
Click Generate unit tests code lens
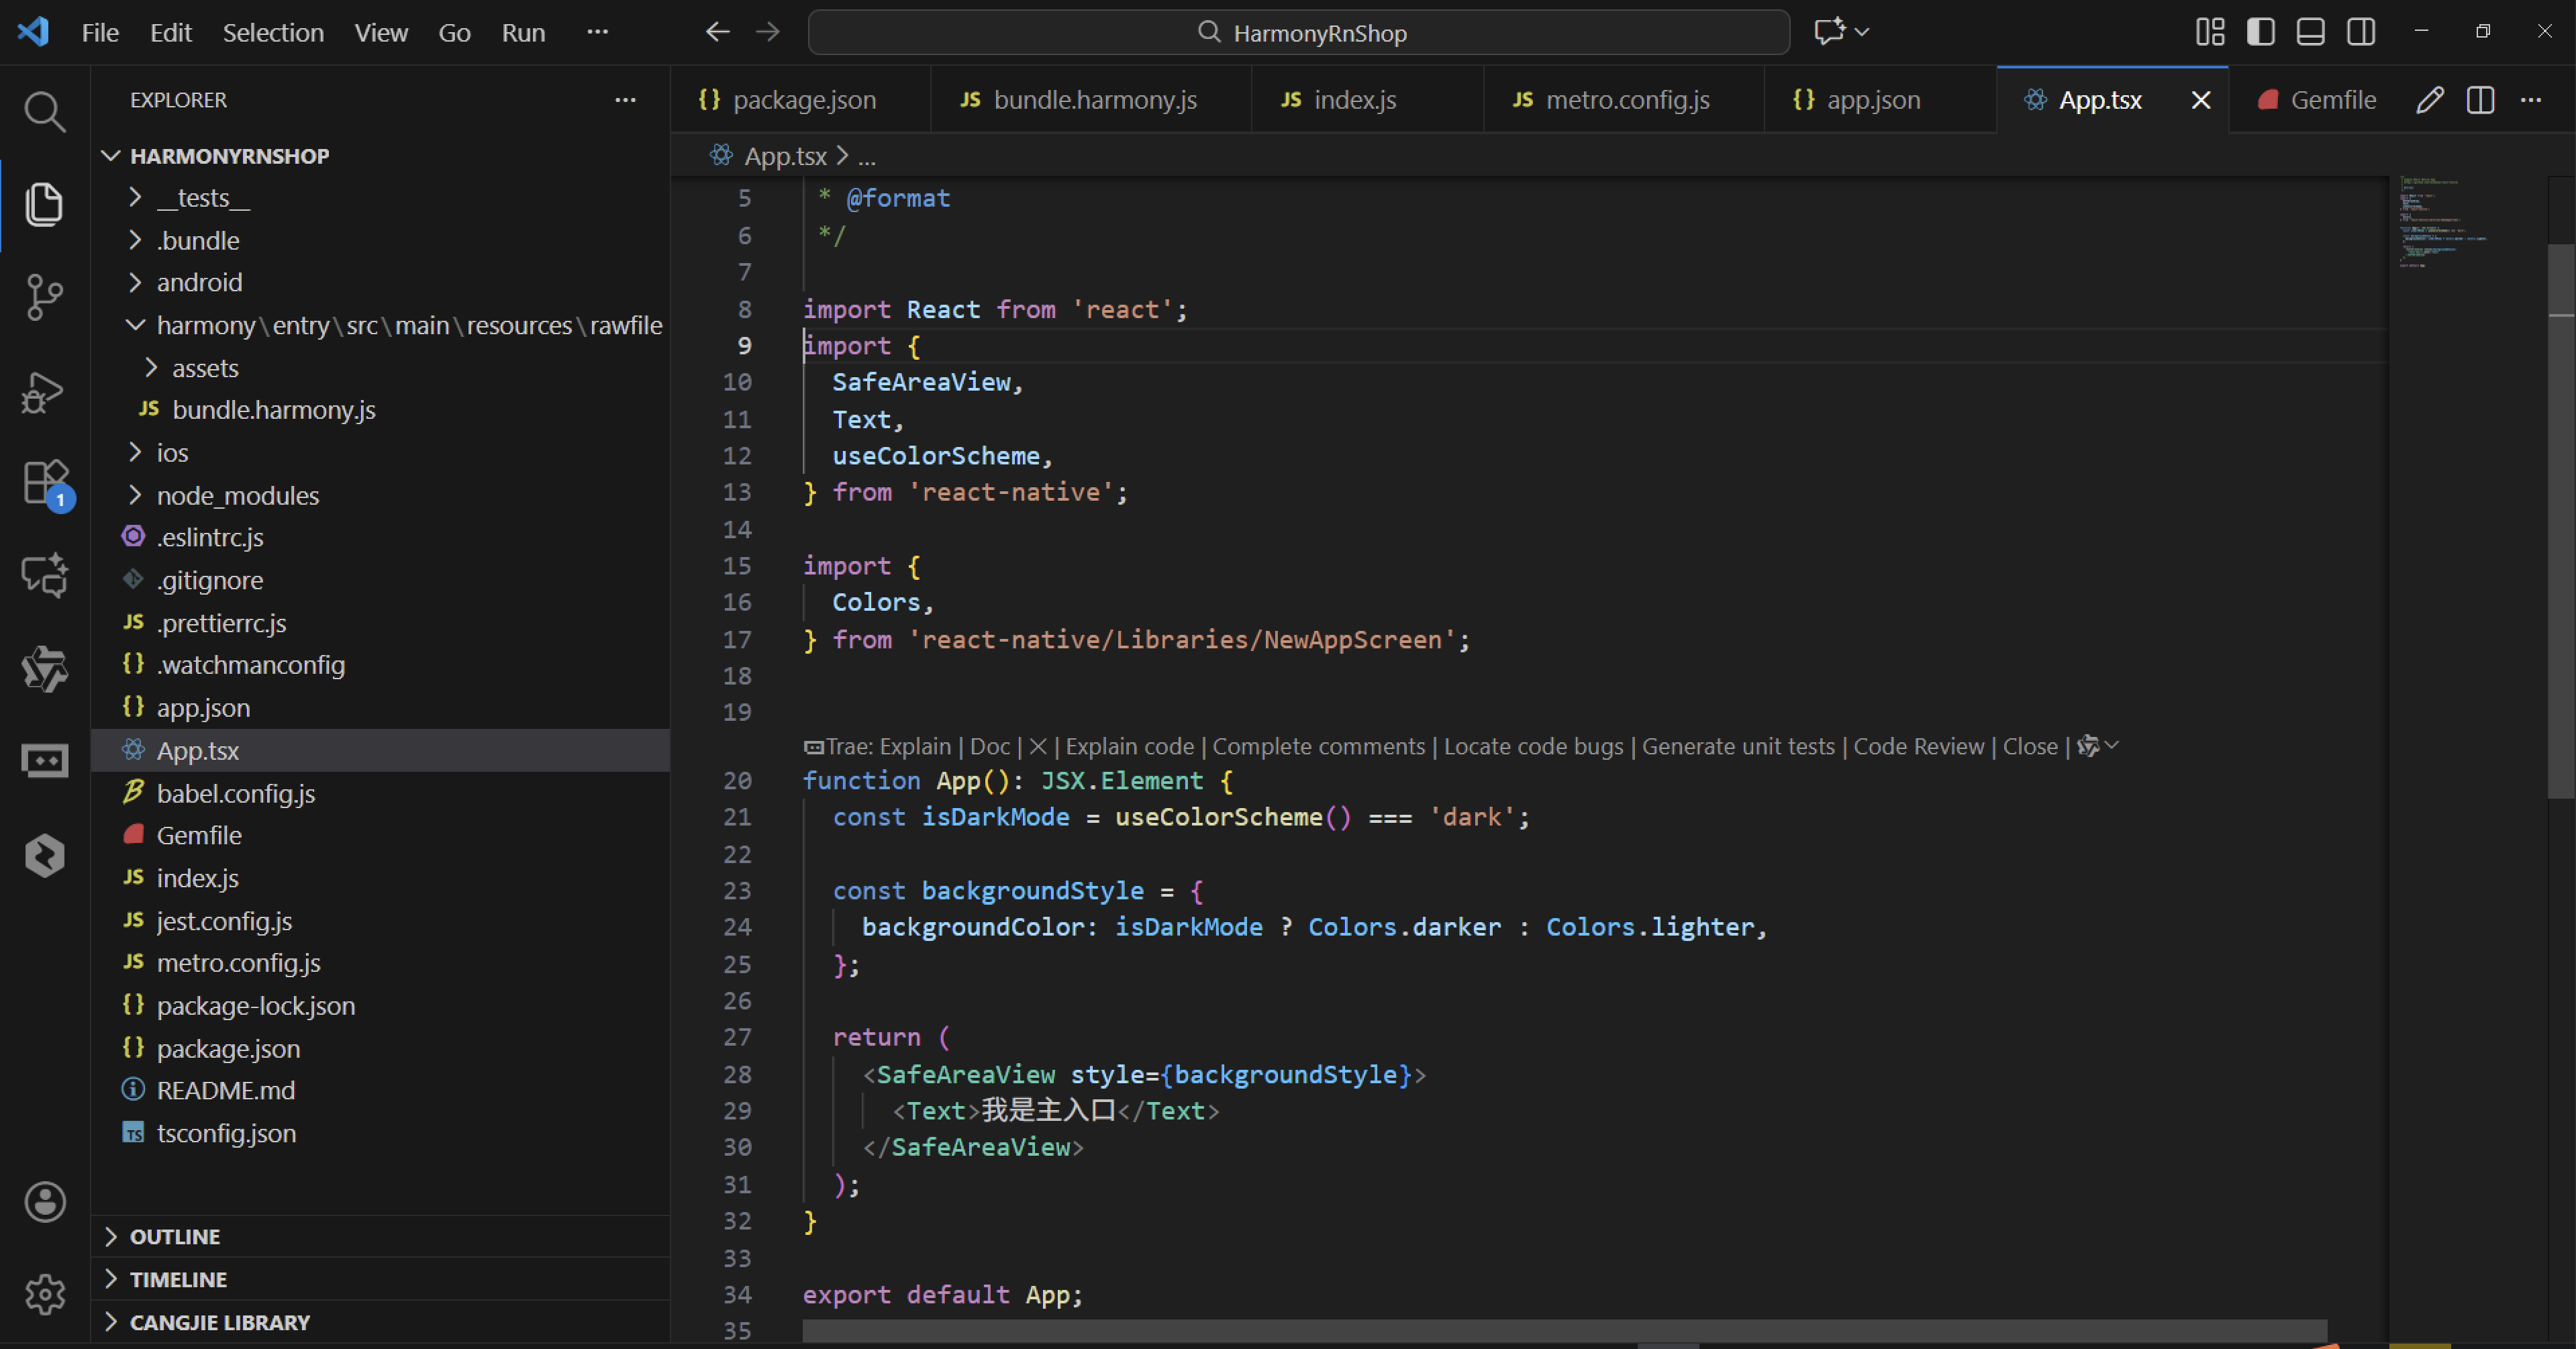pyautogui.click(x=1738, y=747)
